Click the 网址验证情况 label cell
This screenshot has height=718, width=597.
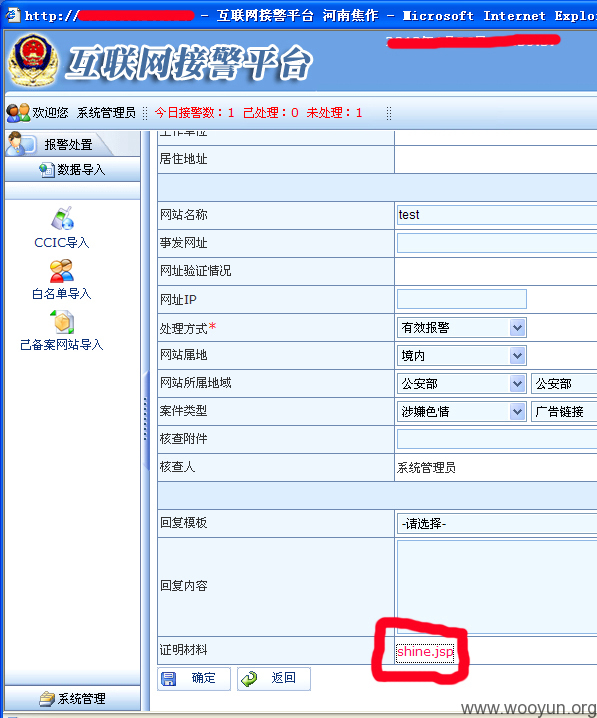tap(276, 271)
